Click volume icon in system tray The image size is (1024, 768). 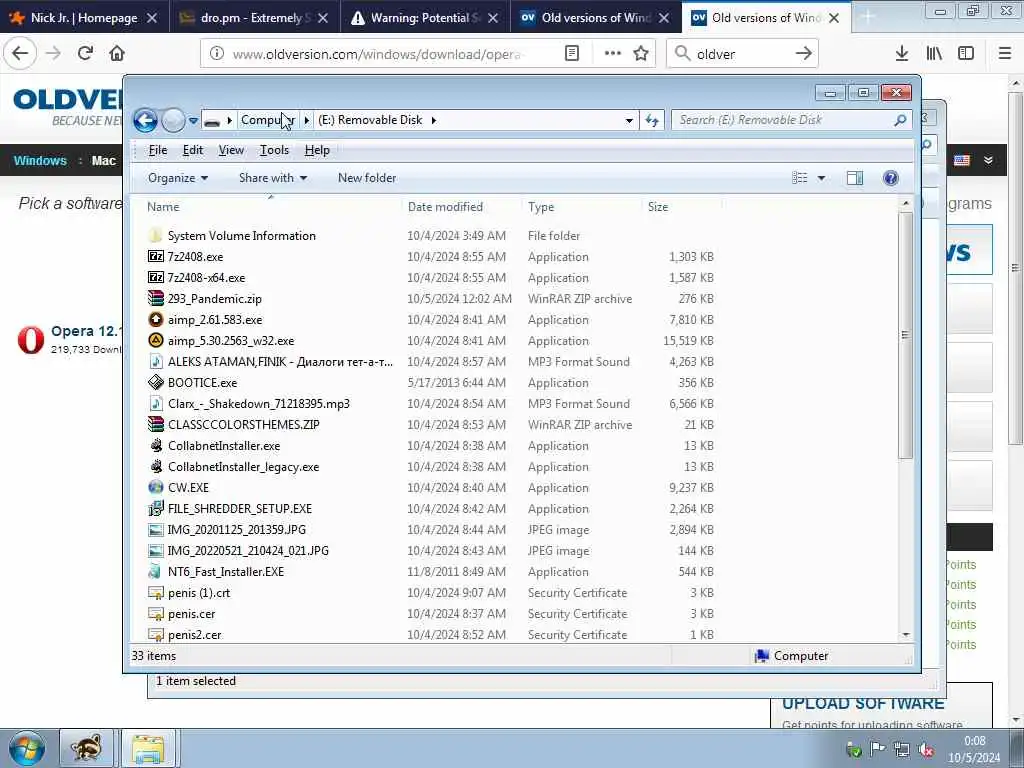point(926,750)
